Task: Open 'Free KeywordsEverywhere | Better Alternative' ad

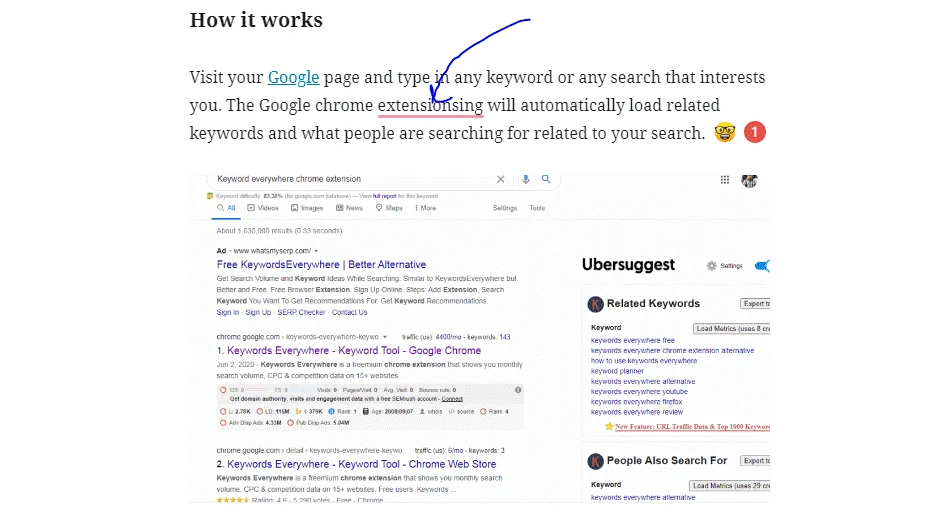Action: coord(321,264)
